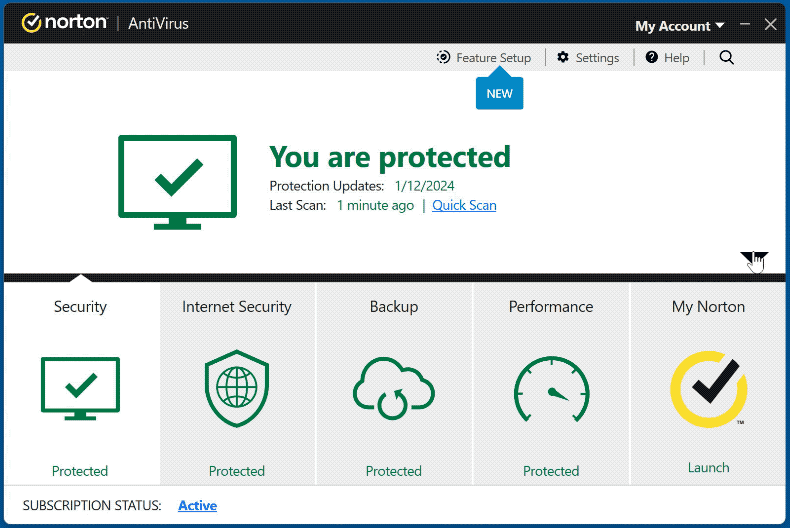Click the AntiVirus title text
The height and width of the screenshot is (528, 790).
point(158,24)
